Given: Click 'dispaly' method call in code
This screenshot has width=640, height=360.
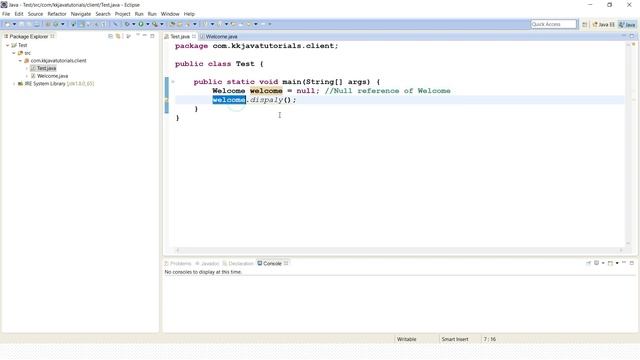Looking at the screenshot, I should (x=266, y=100).
